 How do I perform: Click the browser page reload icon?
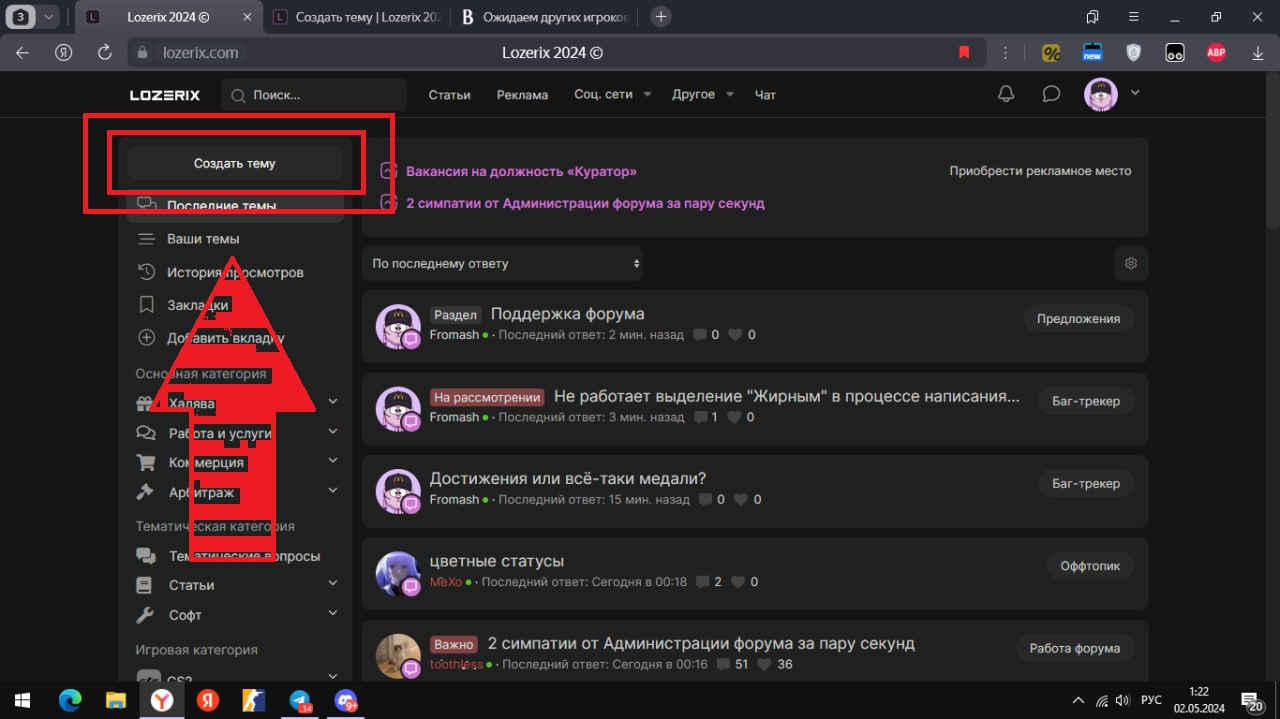pos(104,53)
